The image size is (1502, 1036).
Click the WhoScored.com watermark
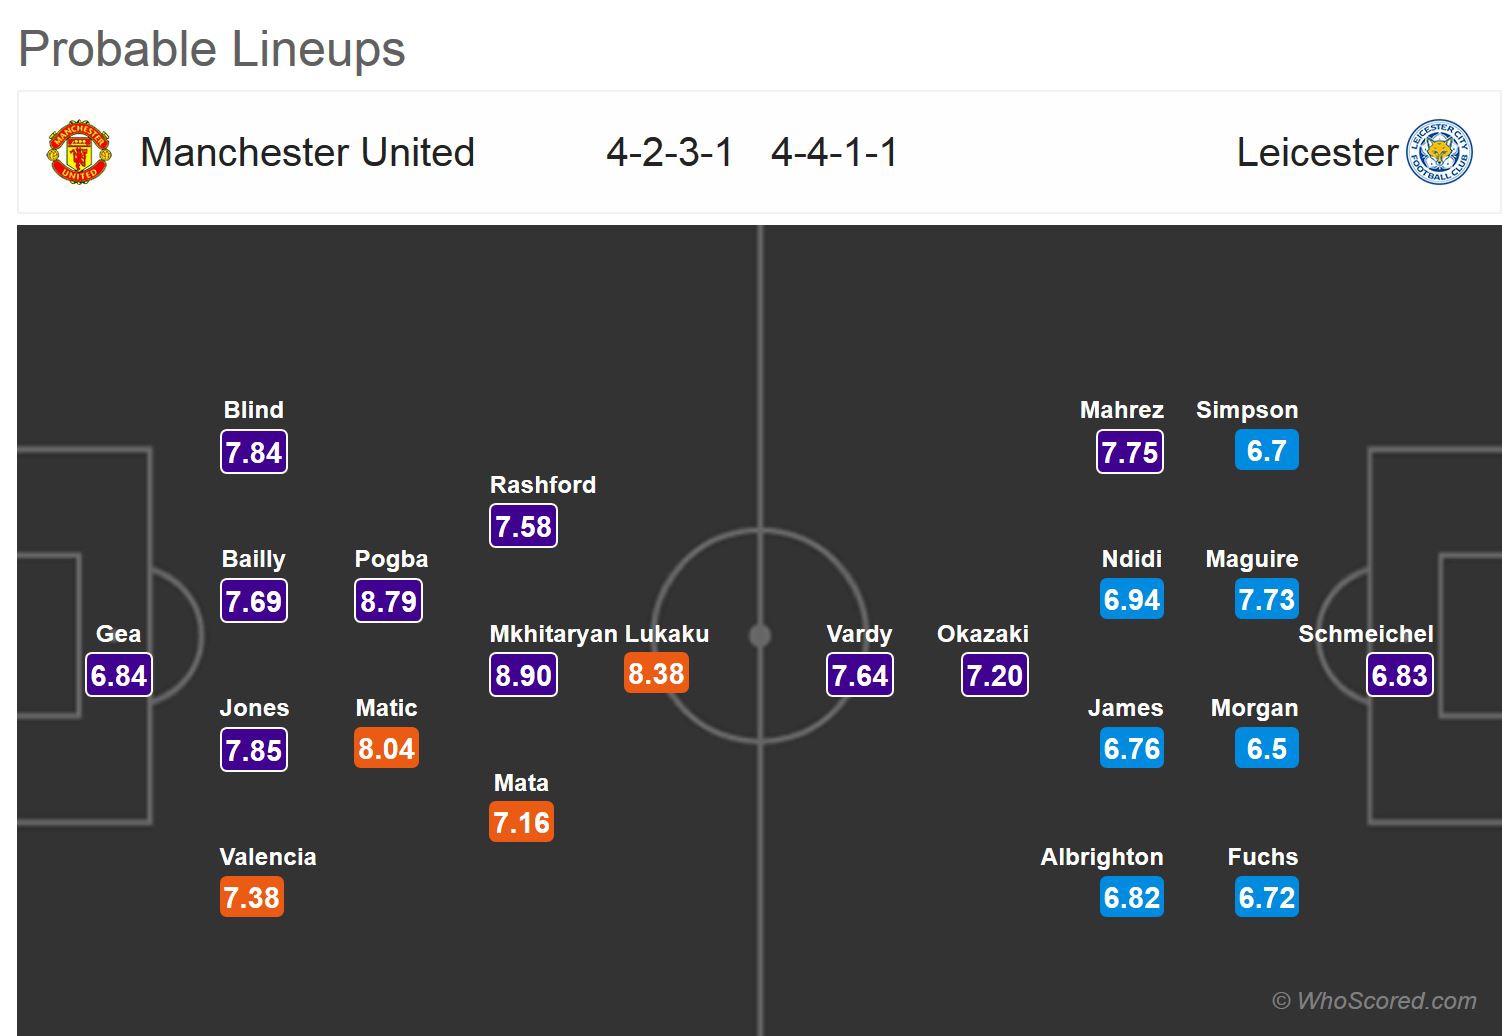coord(1374,1000)
